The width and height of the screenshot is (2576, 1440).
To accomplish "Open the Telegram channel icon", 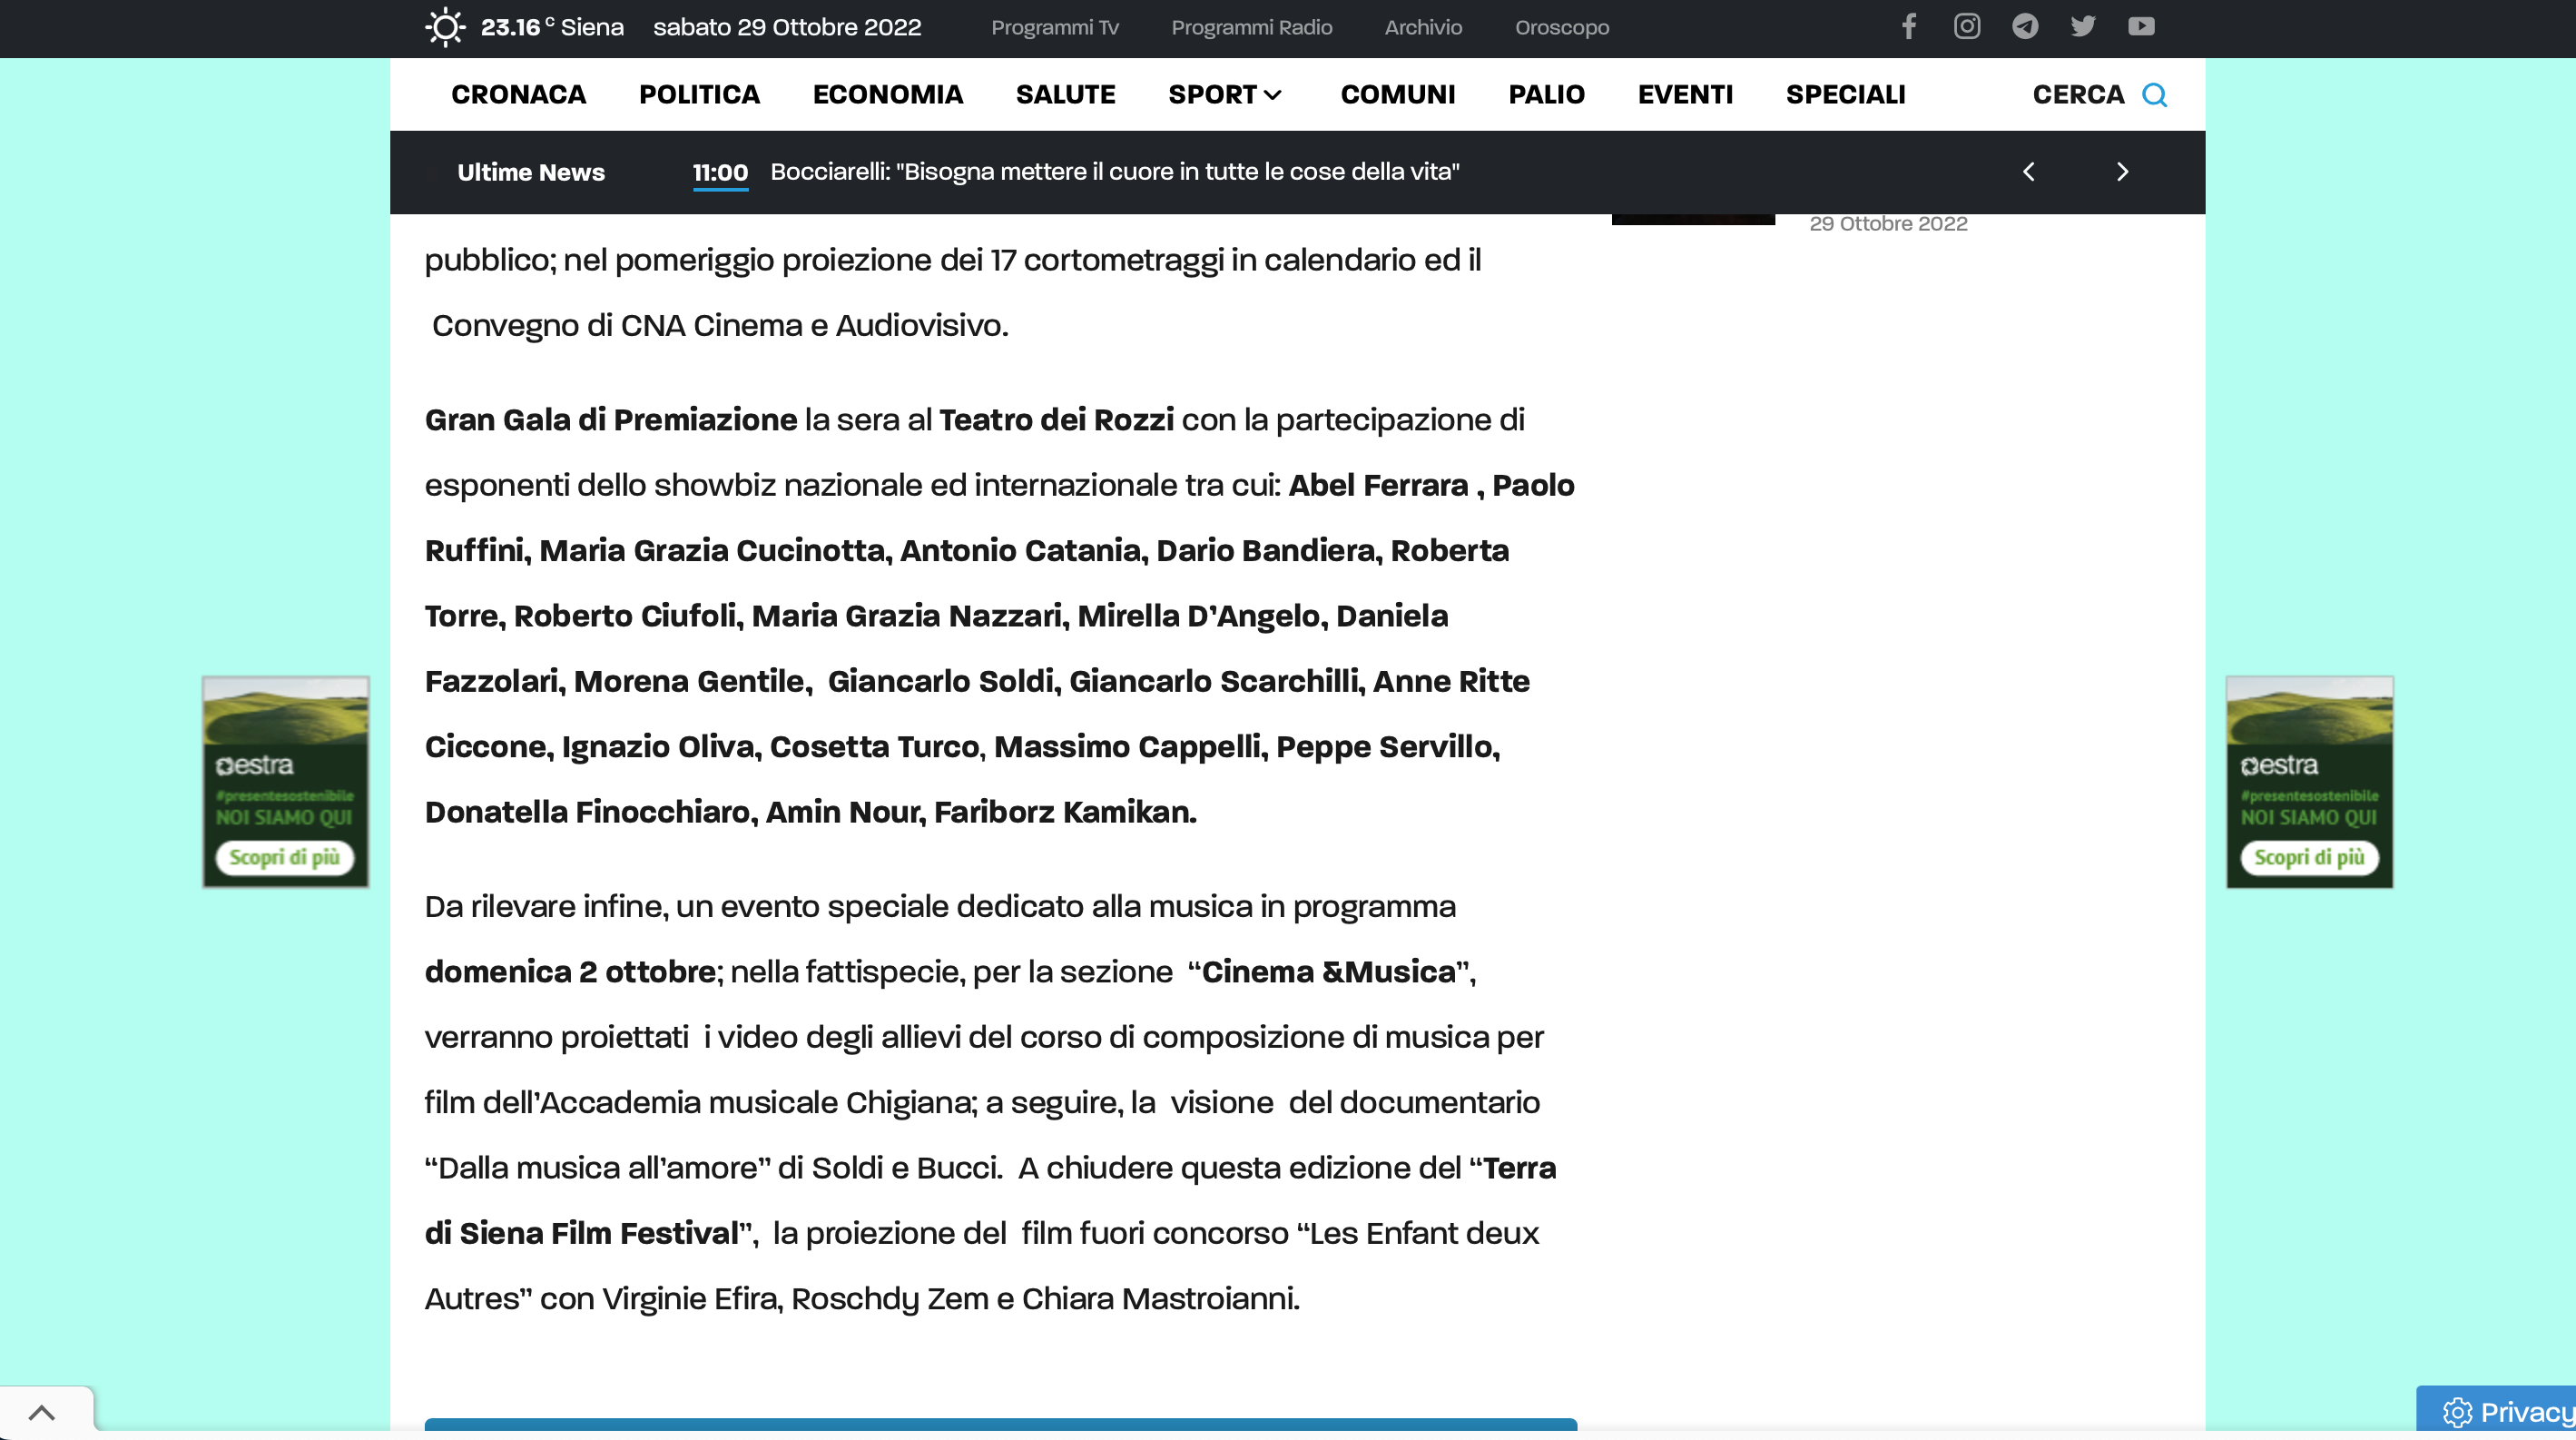I will [2025, 26].
